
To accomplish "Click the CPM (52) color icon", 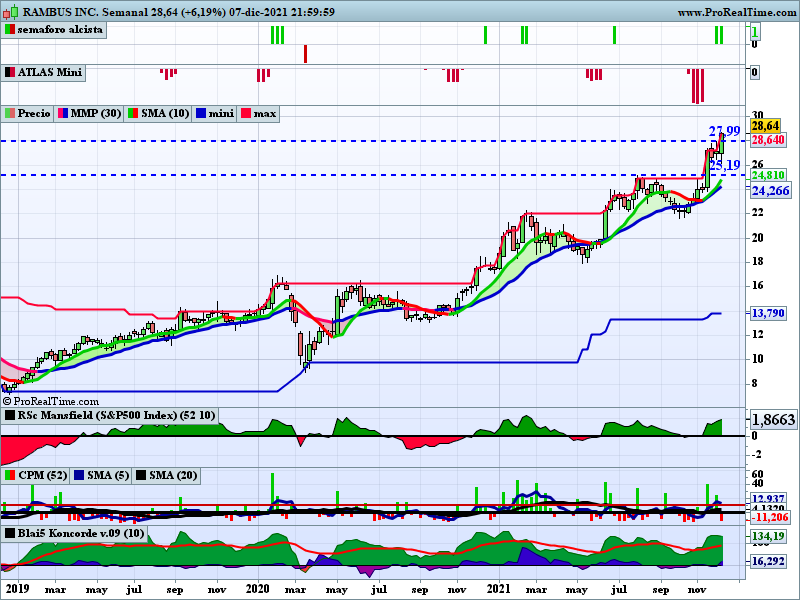I will tap(10, 476).
